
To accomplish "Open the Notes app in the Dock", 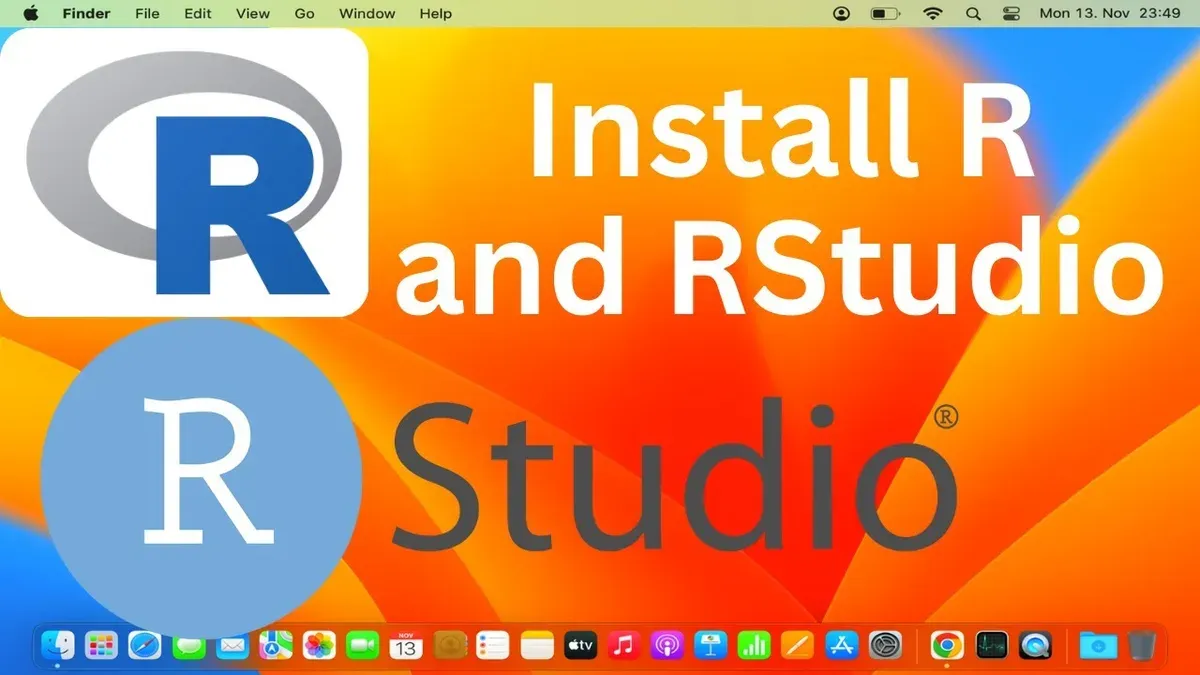I will coord(537,647).
